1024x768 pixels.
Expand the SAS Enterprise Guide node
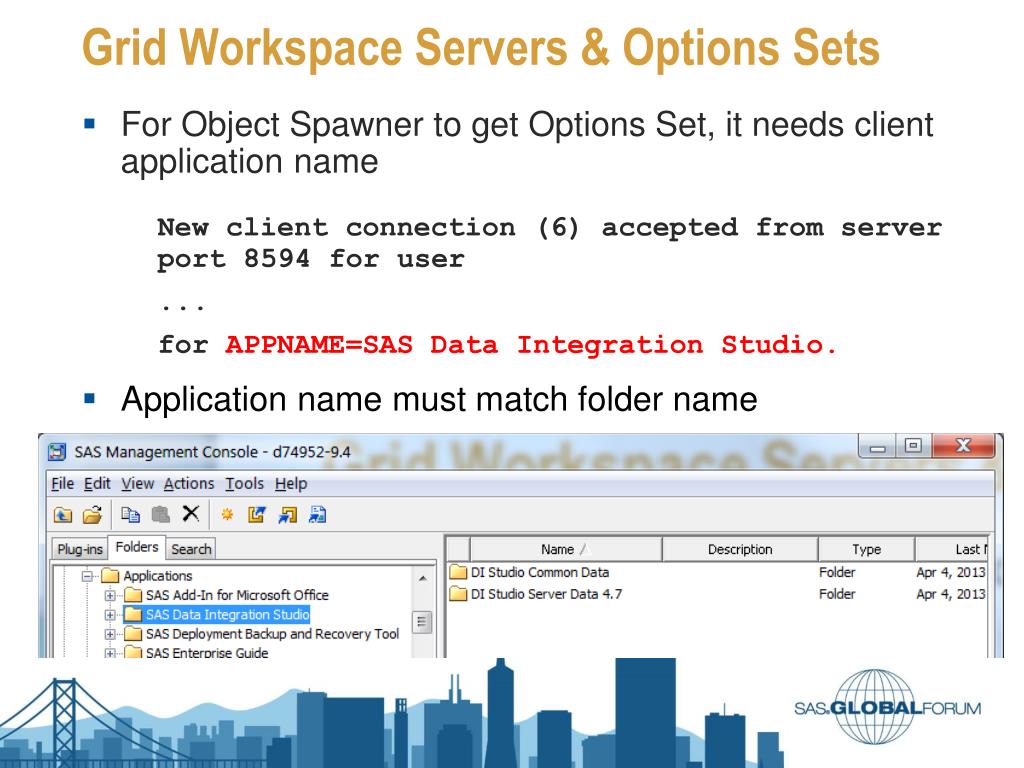click(110, 652)
